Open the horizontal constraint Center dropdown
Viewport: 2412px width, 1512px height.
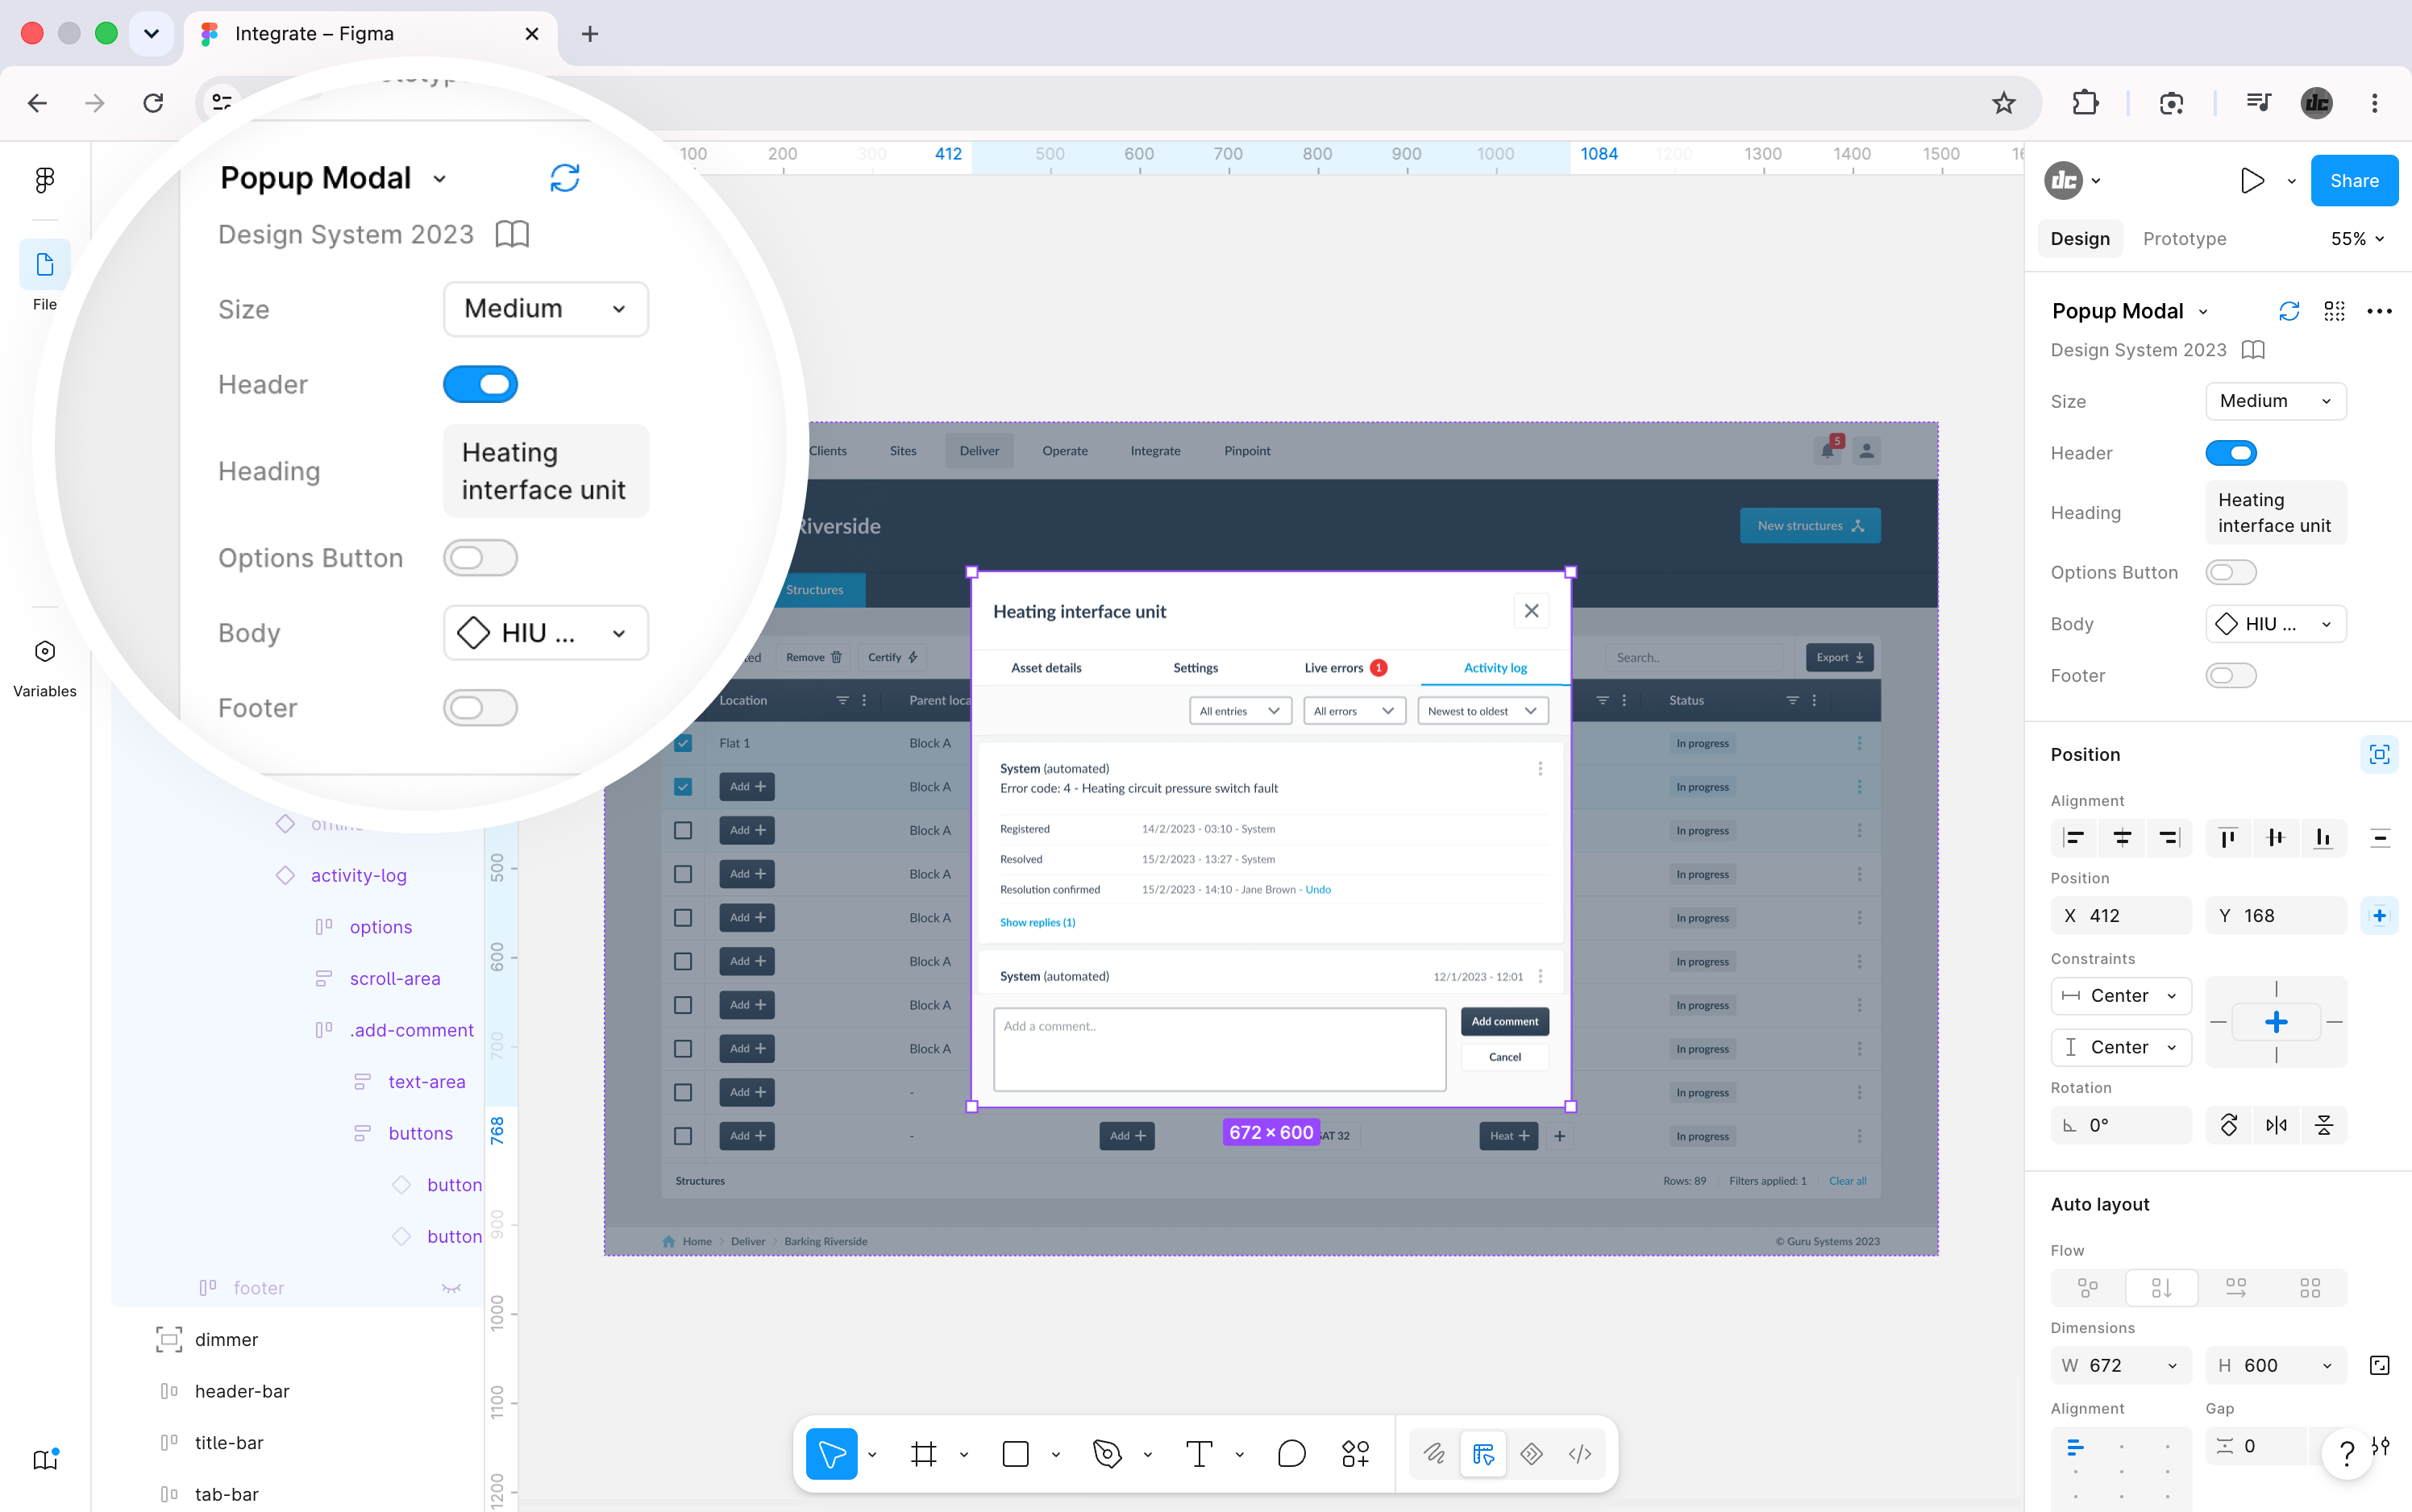click(2120, 996)
